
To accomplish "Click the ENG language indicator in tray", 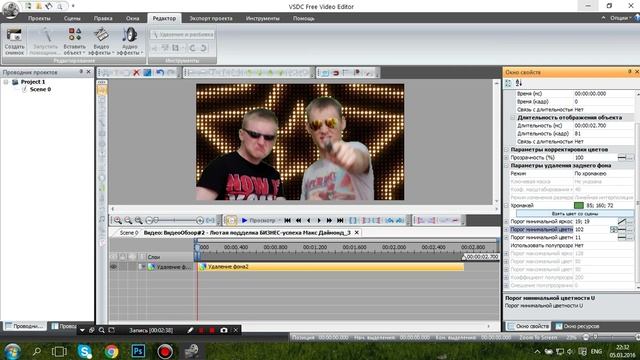I will click(596, 351).
